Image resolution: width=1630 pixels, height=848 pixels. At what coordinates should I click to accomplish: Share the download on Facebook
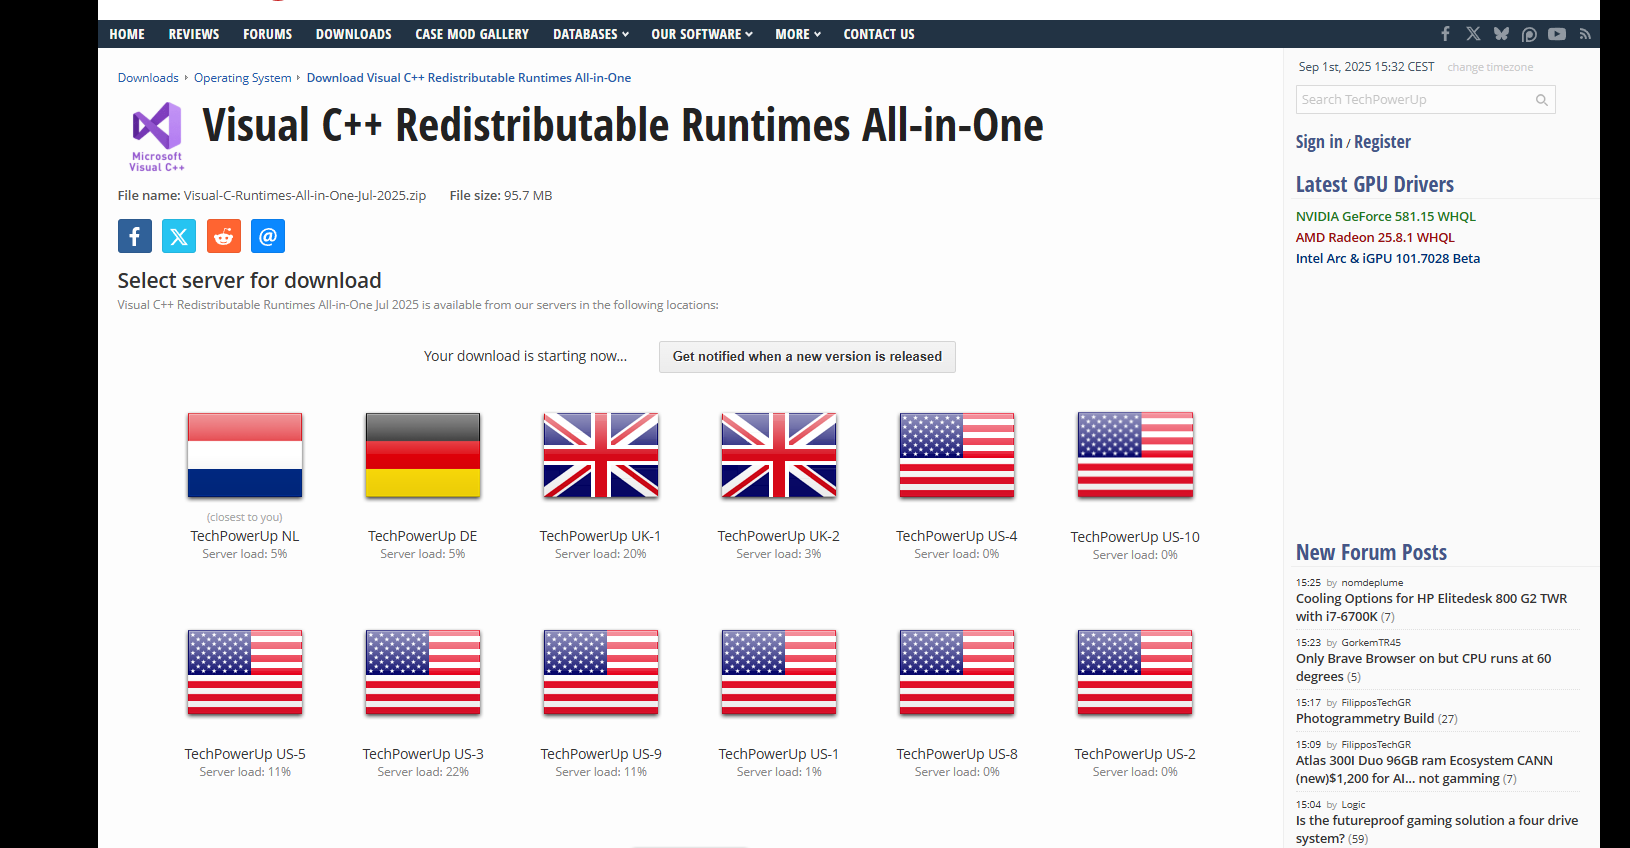[x=135, y=236]
